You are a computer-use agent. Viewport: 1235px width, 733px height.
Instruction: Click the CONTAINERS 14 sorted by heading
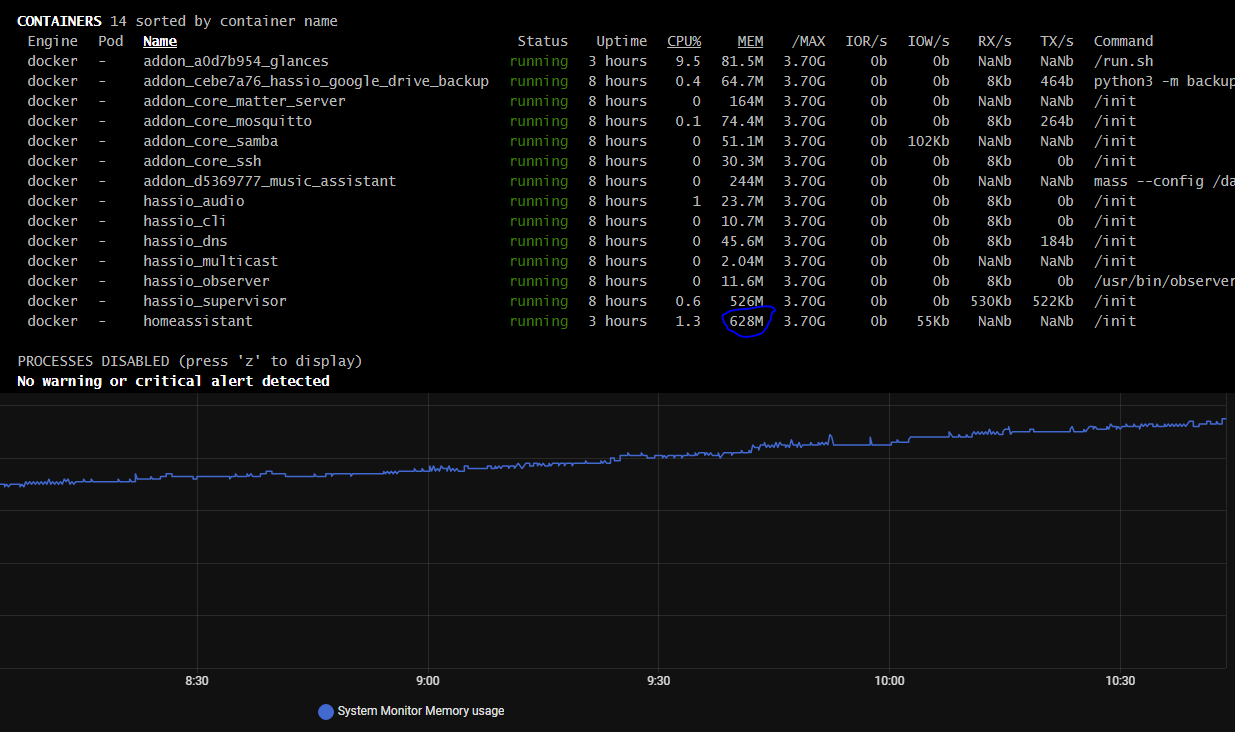point(177,21)
